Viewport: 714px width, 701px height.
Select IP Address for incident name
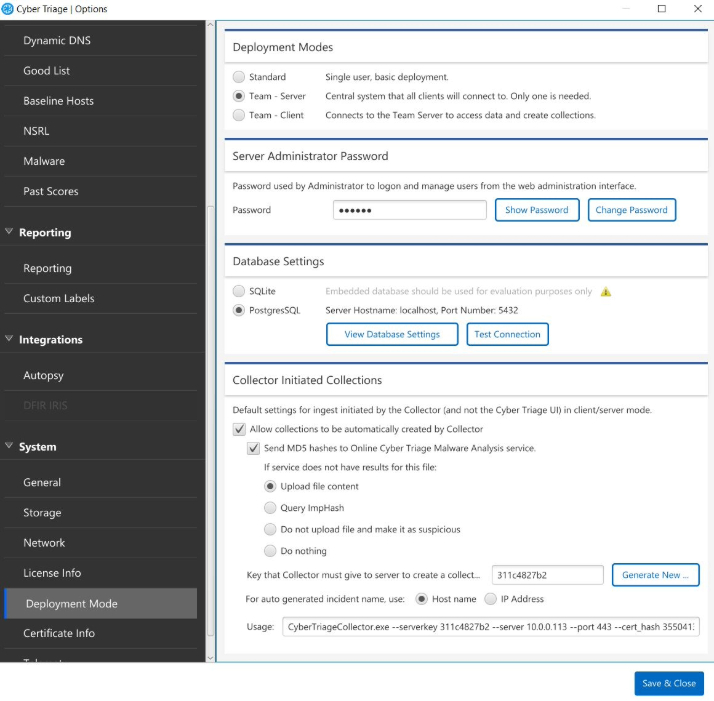[490, 599]
